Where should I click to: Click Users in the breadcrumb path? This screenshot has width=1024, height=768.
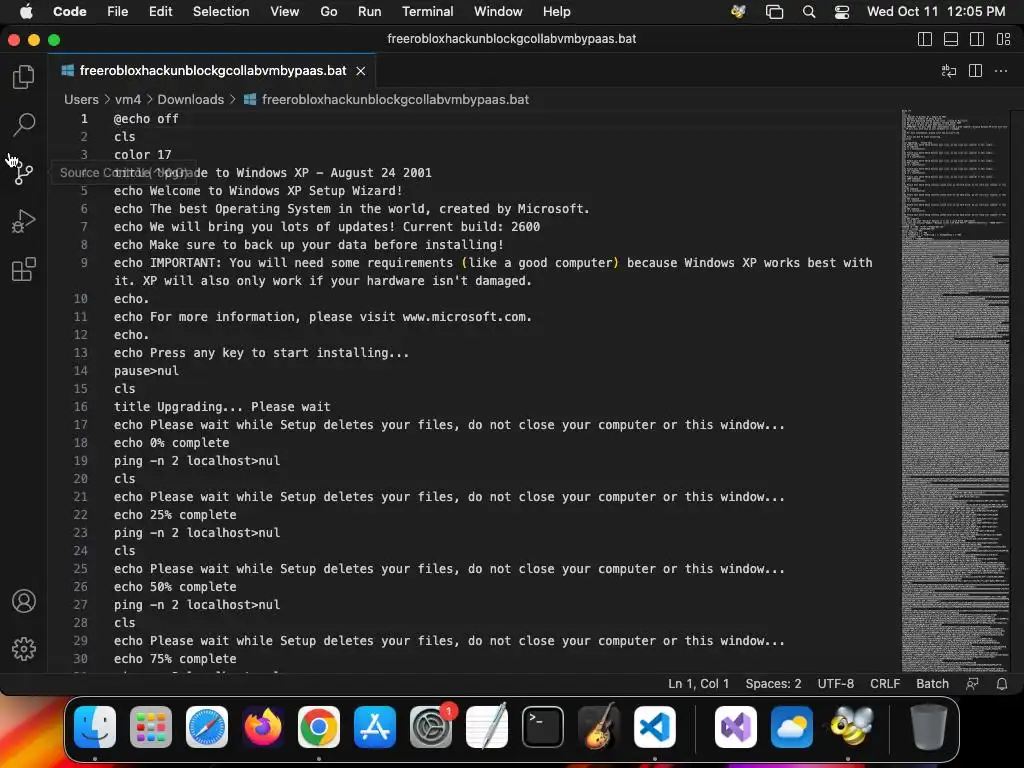(x=81, y=99)
